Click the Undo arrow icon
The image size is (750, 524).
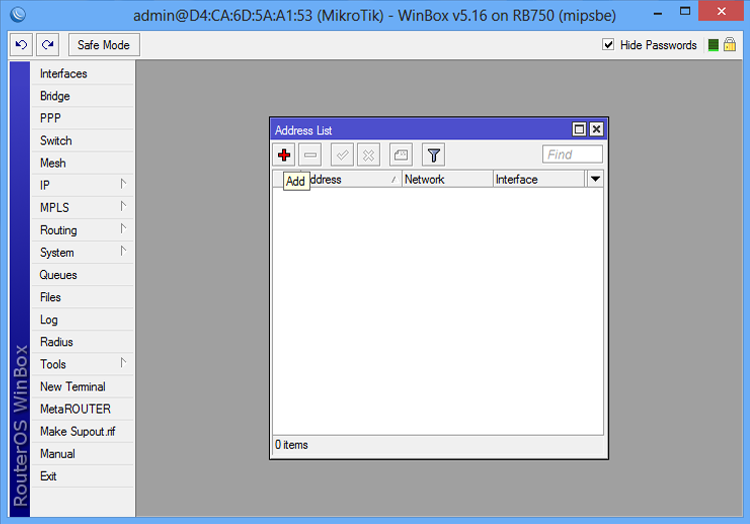22,45
